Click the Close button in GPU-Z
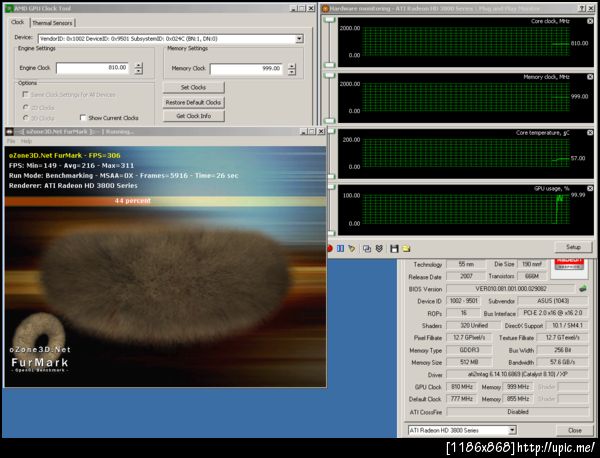The image size is (600, 458). click(574, 430)
